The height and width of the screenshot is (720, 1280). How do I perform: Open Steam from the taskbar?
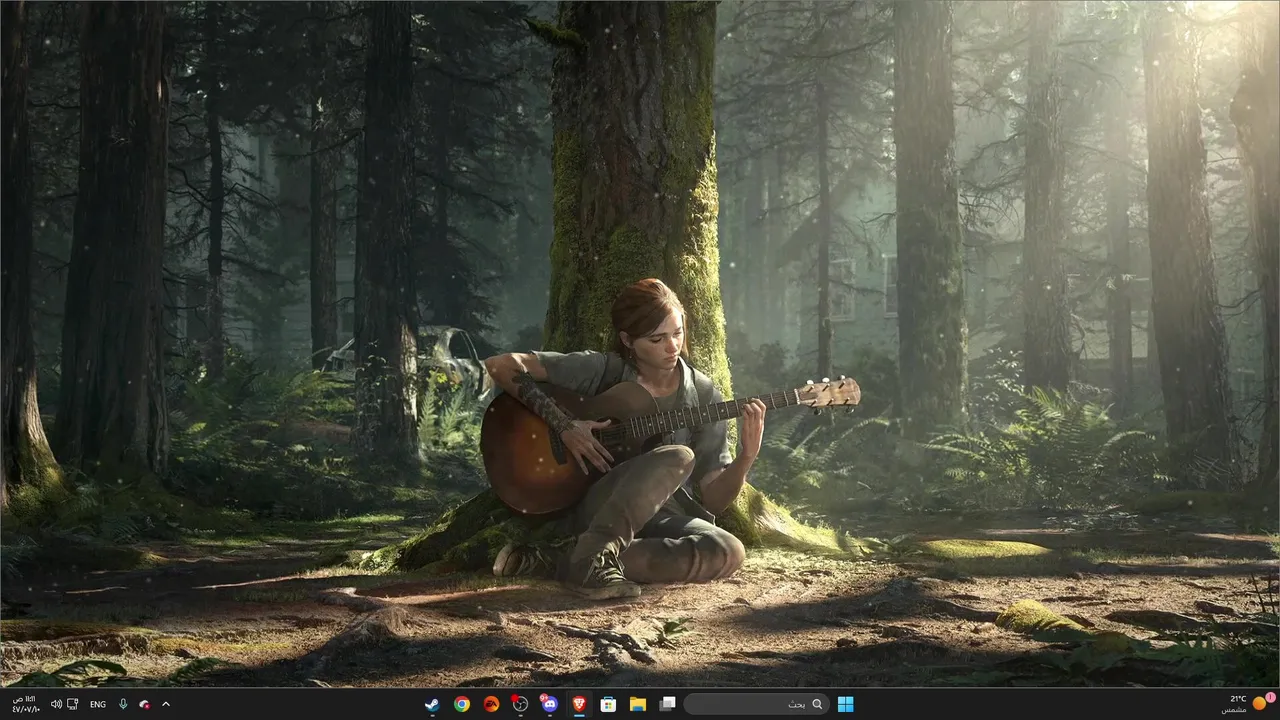pos(432,704)
